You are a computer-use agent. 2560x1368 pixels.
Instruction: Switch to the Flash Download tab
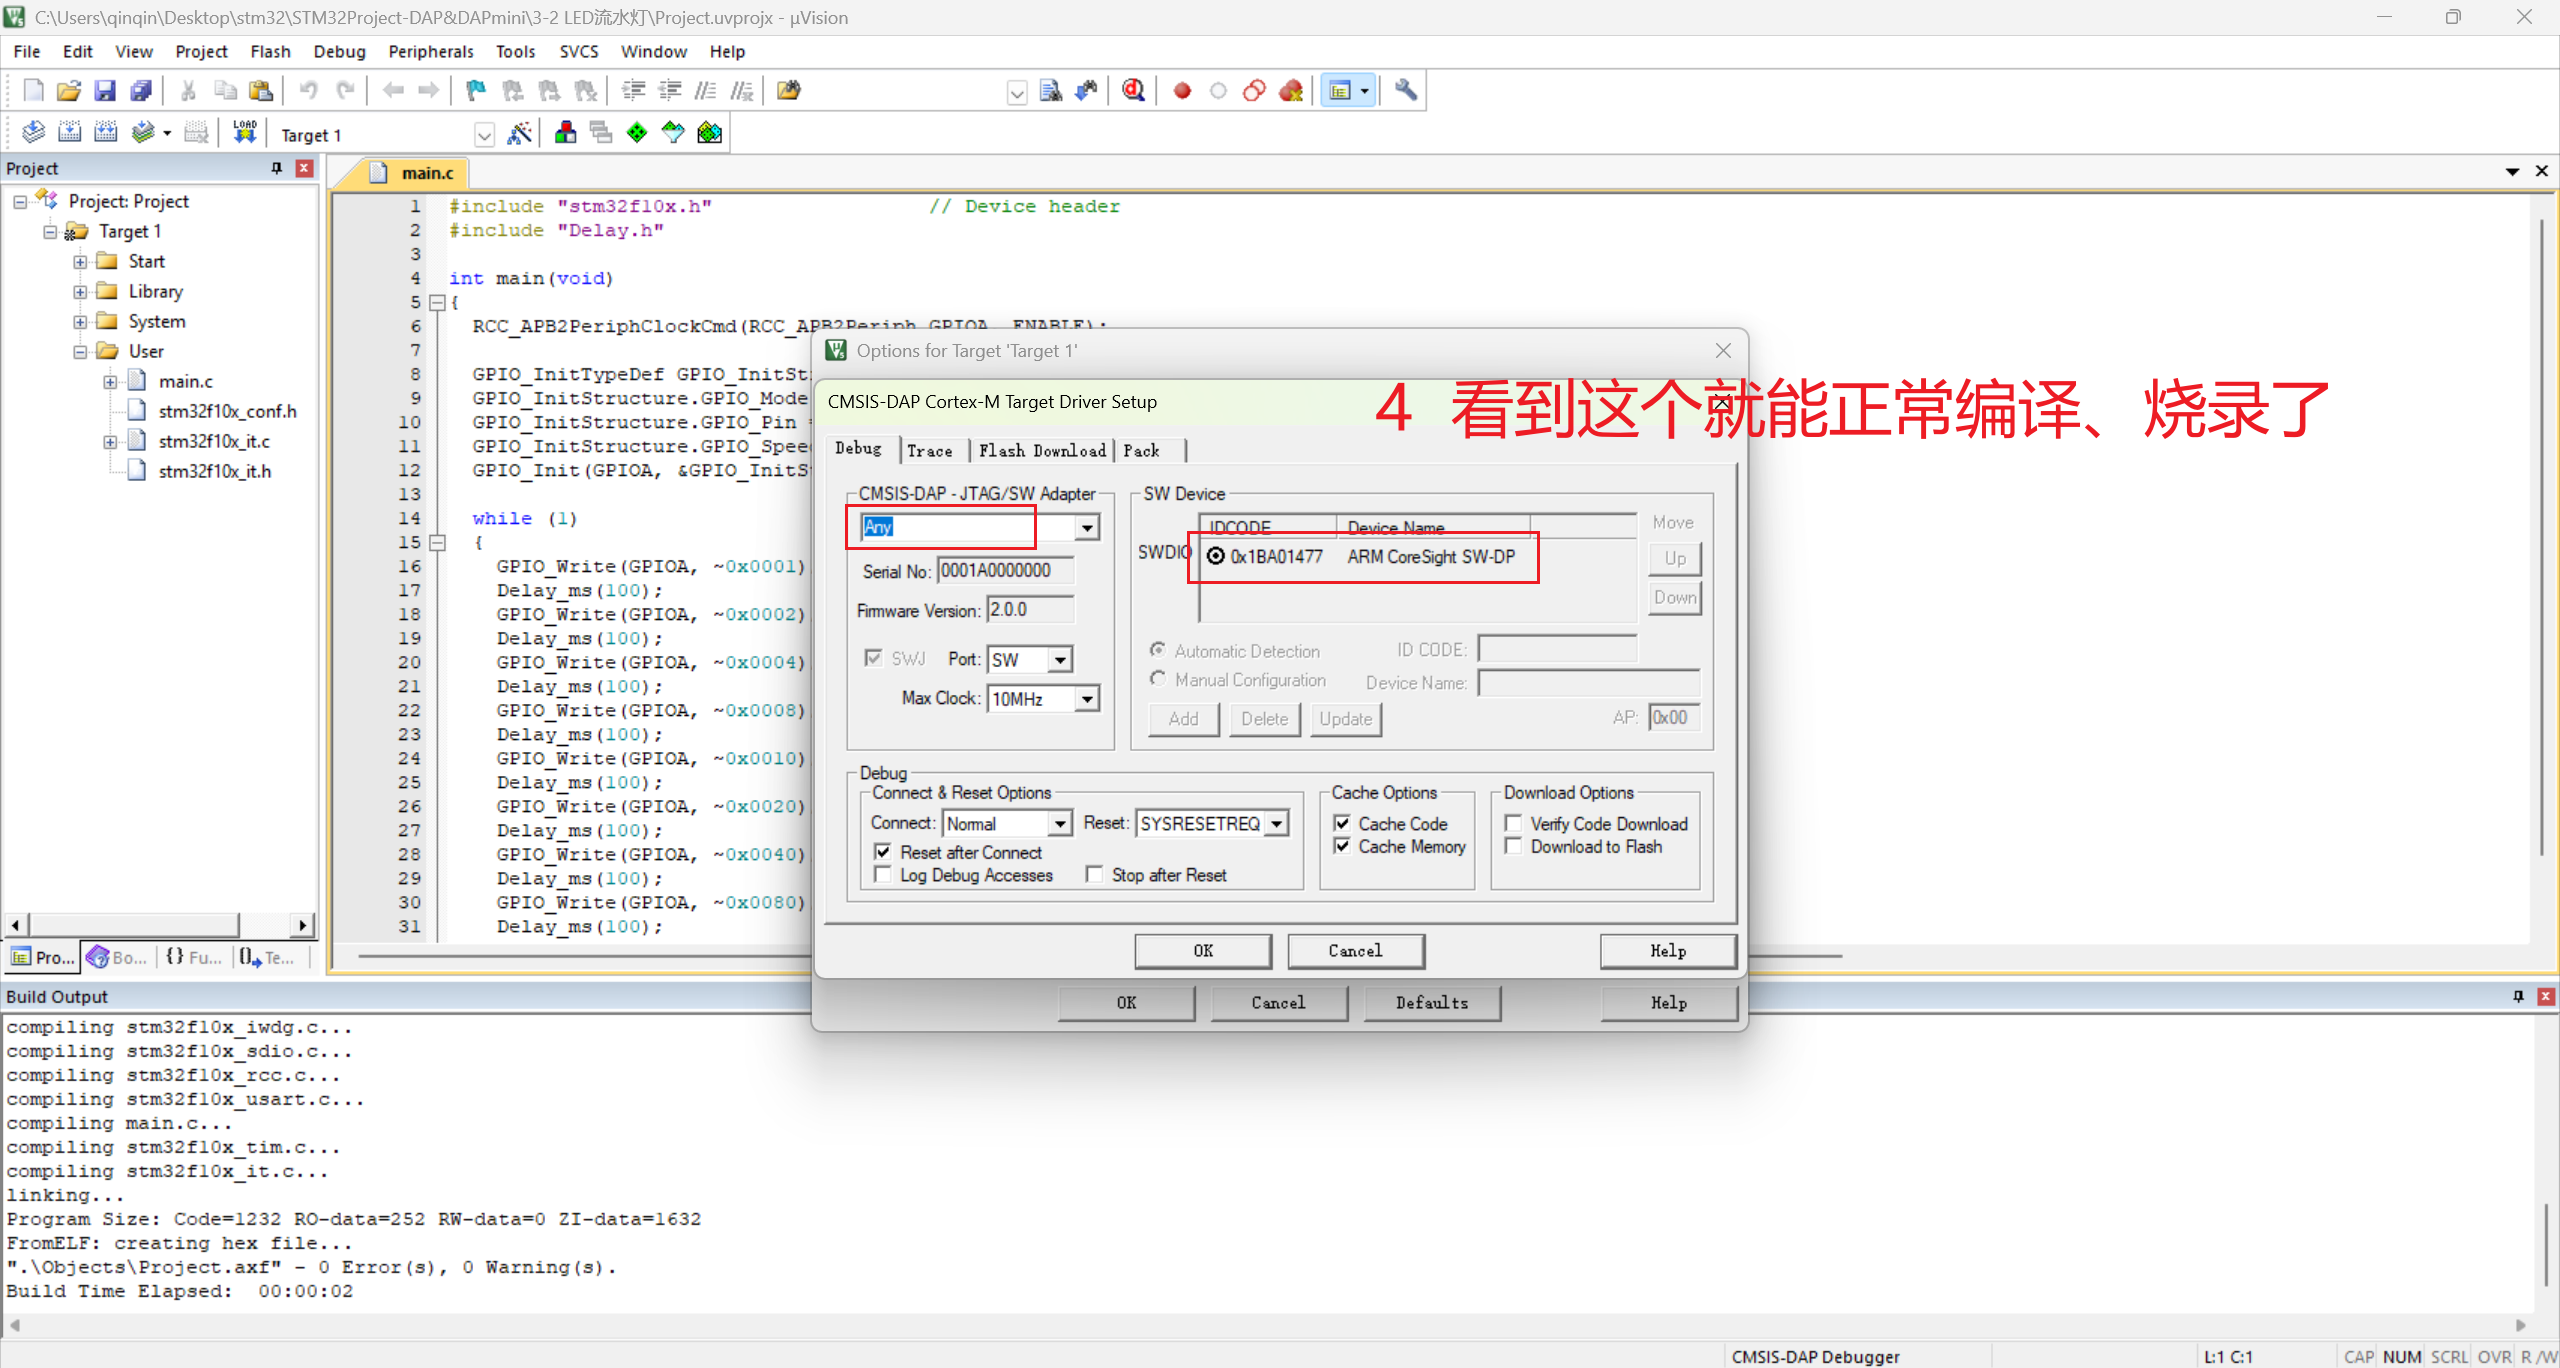pos(1041,451)
